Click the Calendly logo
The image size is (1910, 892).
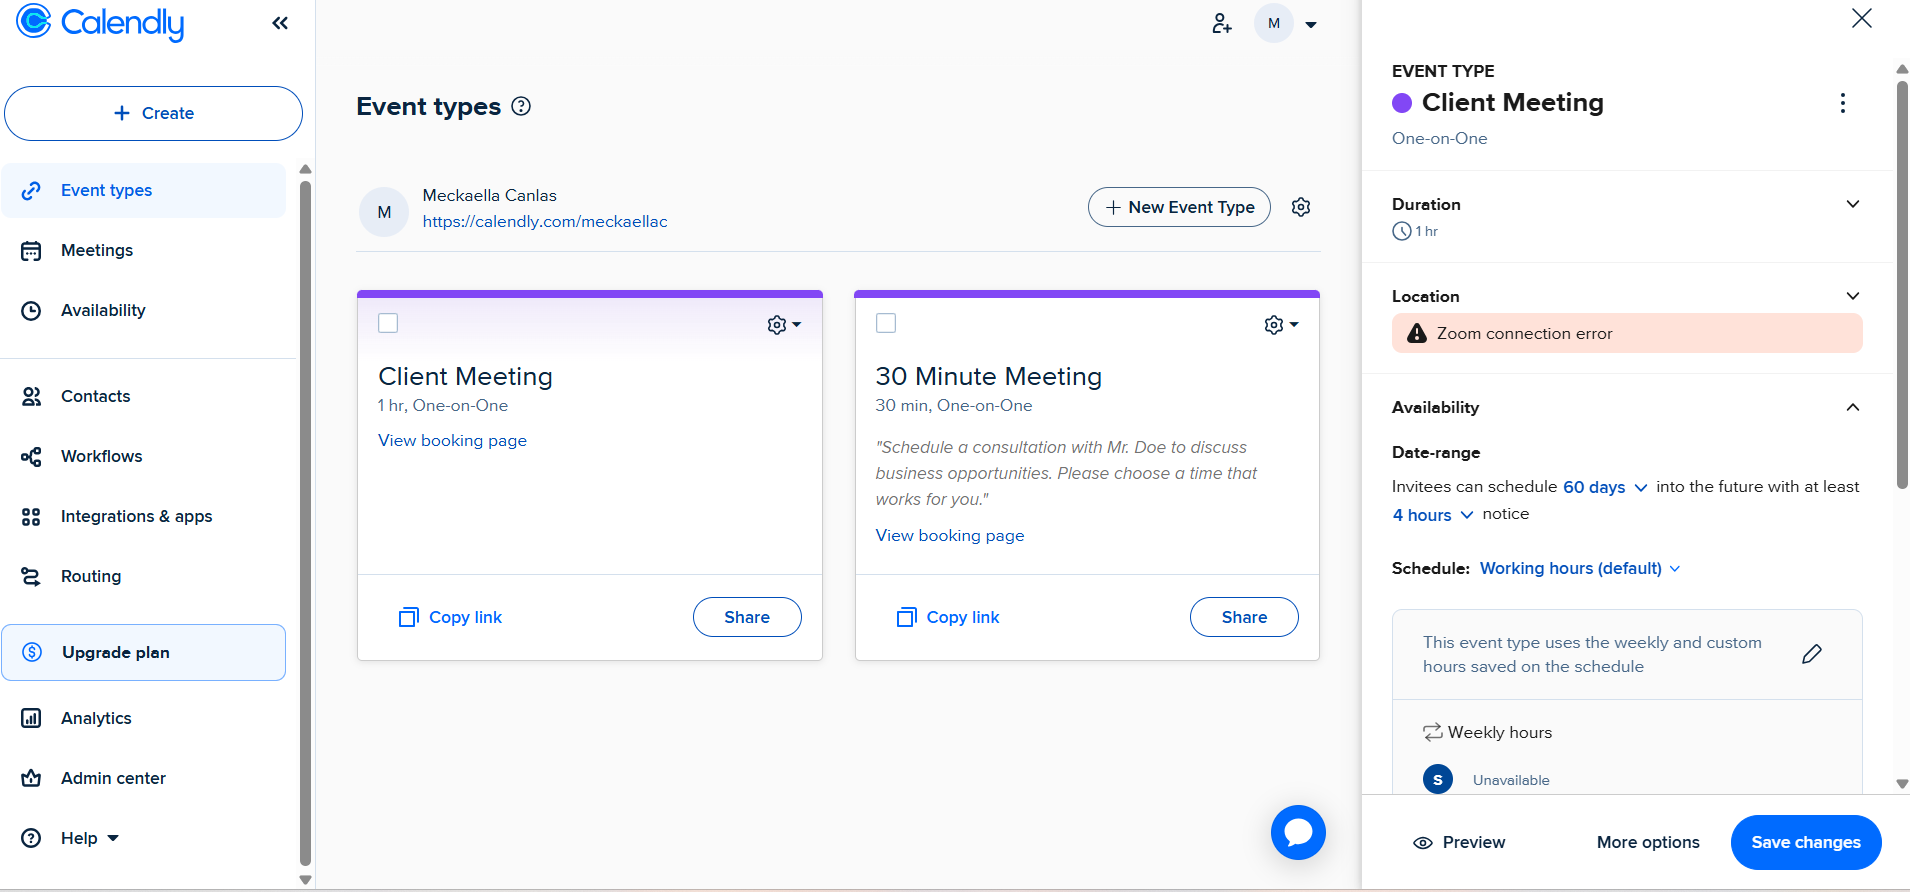[100, 22]
